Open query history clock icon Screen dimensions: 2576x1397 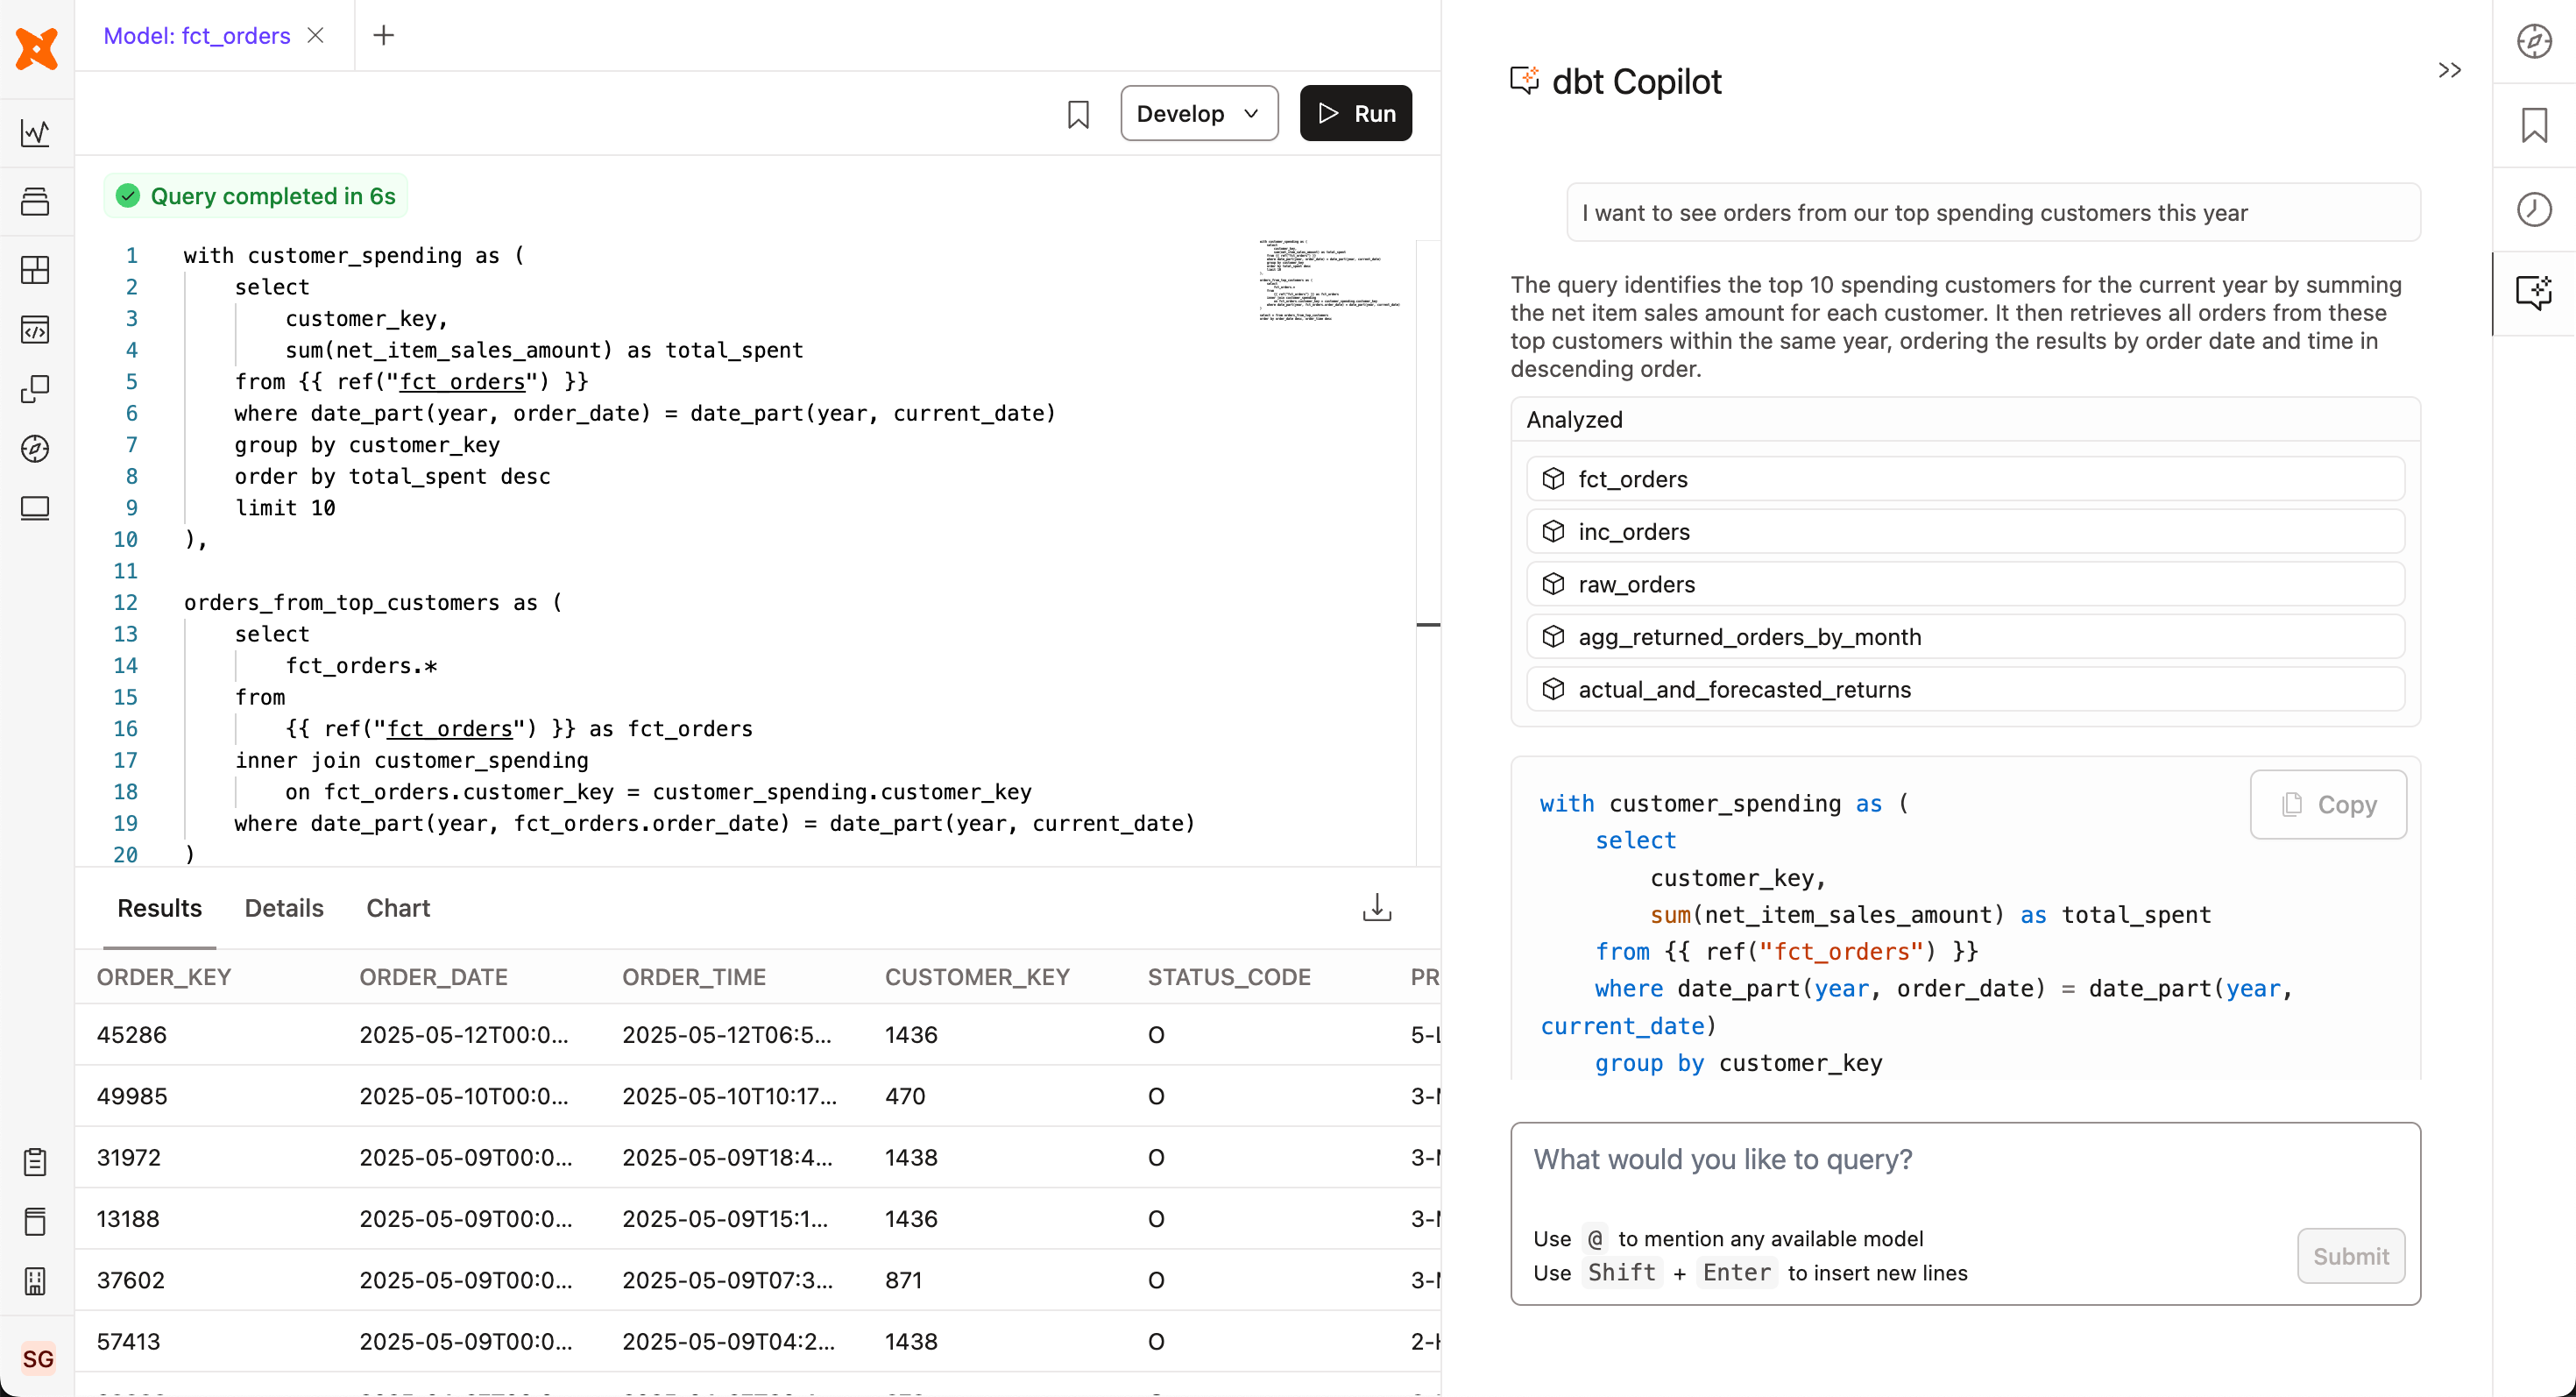[x=2533, y=209]
